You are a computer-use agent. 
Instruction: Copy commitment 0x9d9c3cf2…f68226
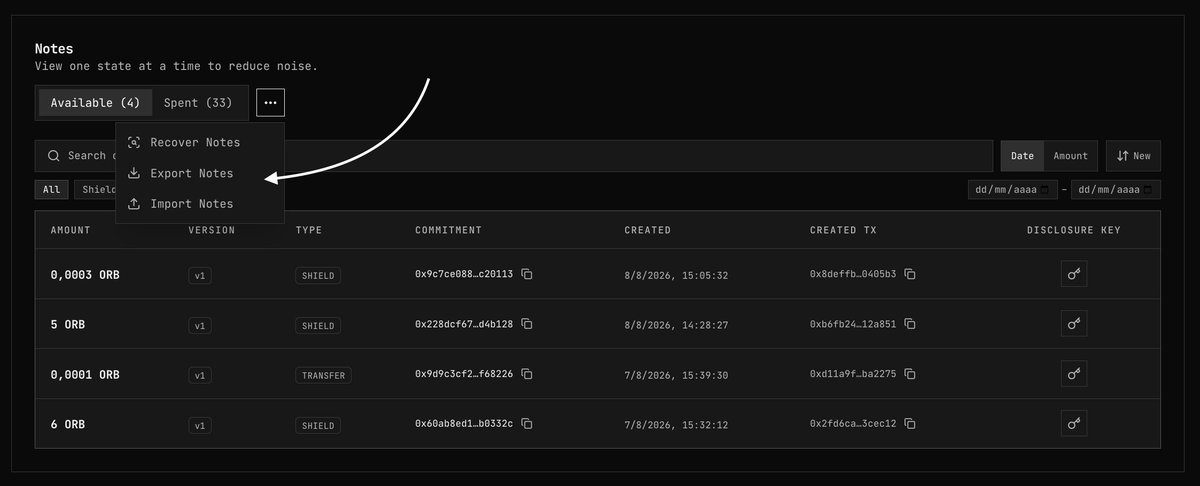click(527, 374)
